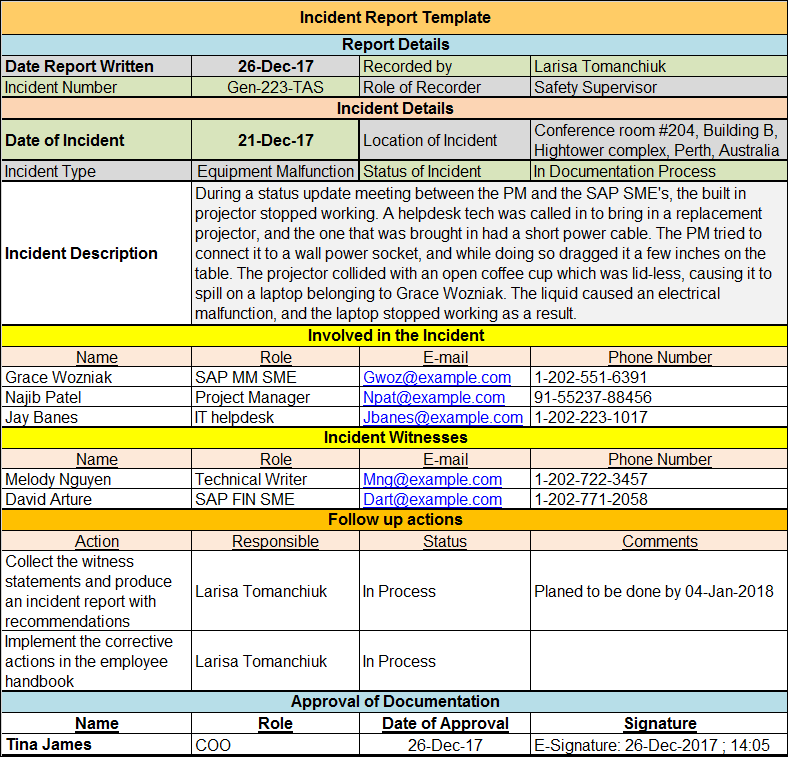Select the Conference room #204 location cell
Image resolution: width=788 pixels, height=757 pixels.
click(x=658, y=141)
